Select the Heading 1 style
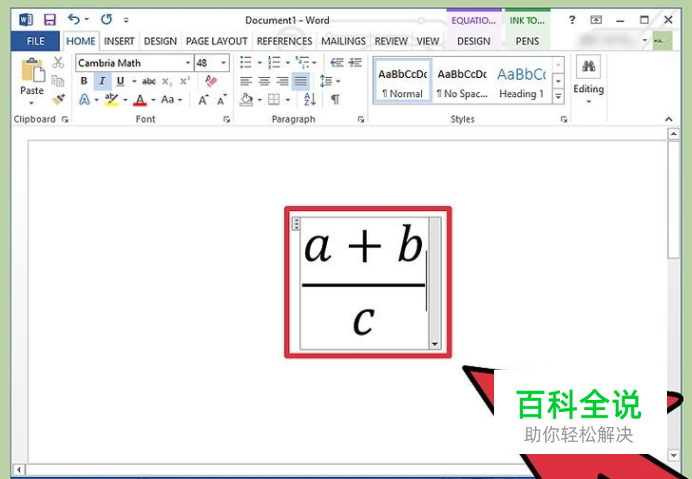 (x=521, y=81)
